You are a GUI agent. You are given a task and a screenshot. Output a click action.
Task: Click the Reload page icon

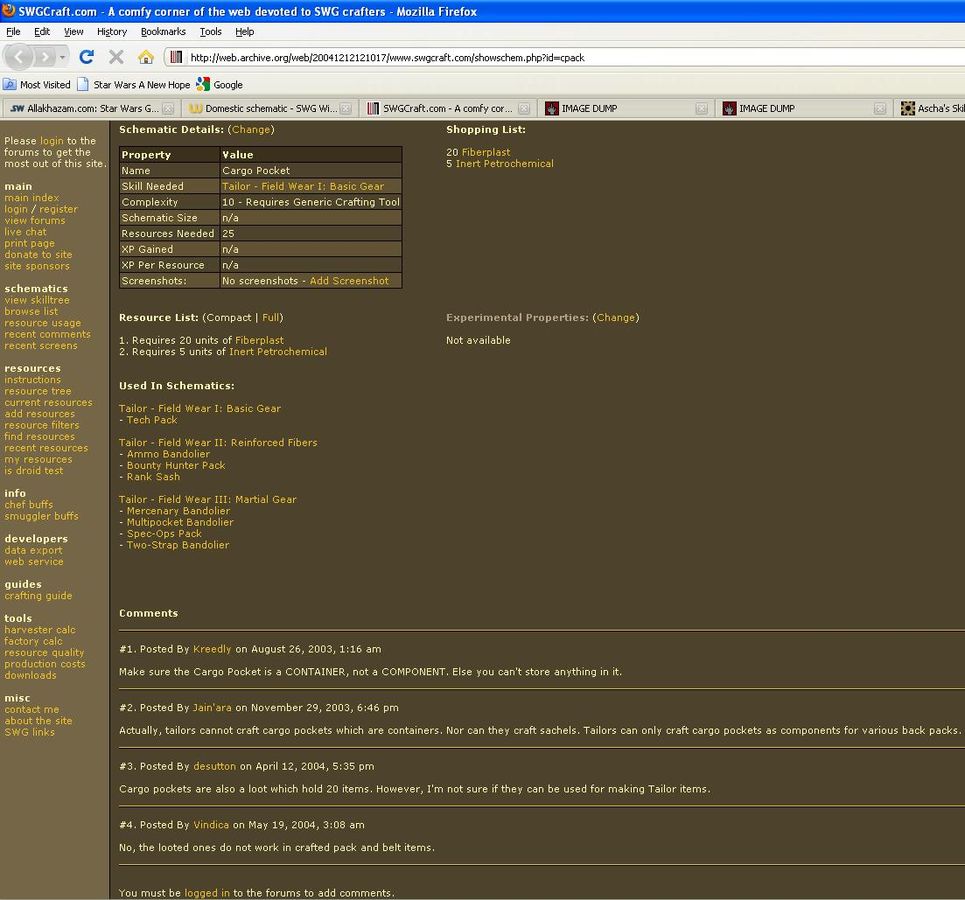pyautogui.click(x=87, y=57)
